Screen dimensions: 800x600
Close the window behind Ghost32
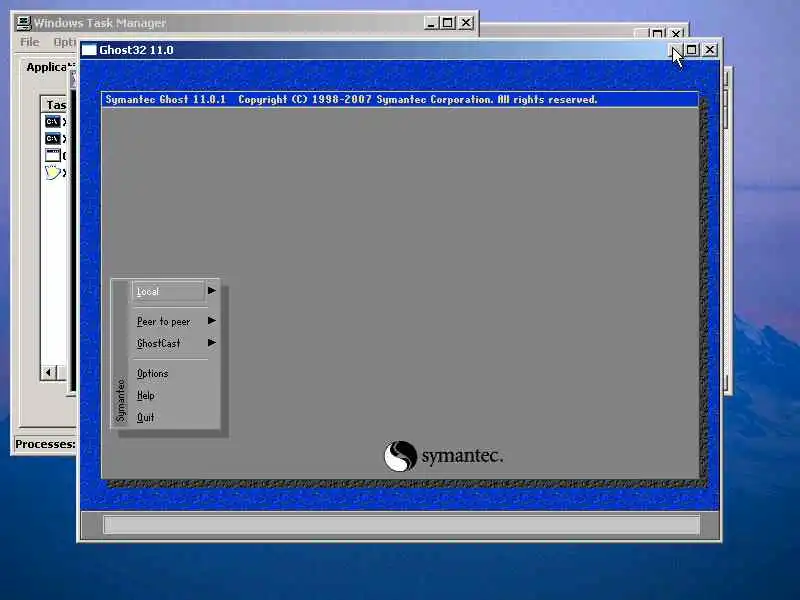(676, 34)
